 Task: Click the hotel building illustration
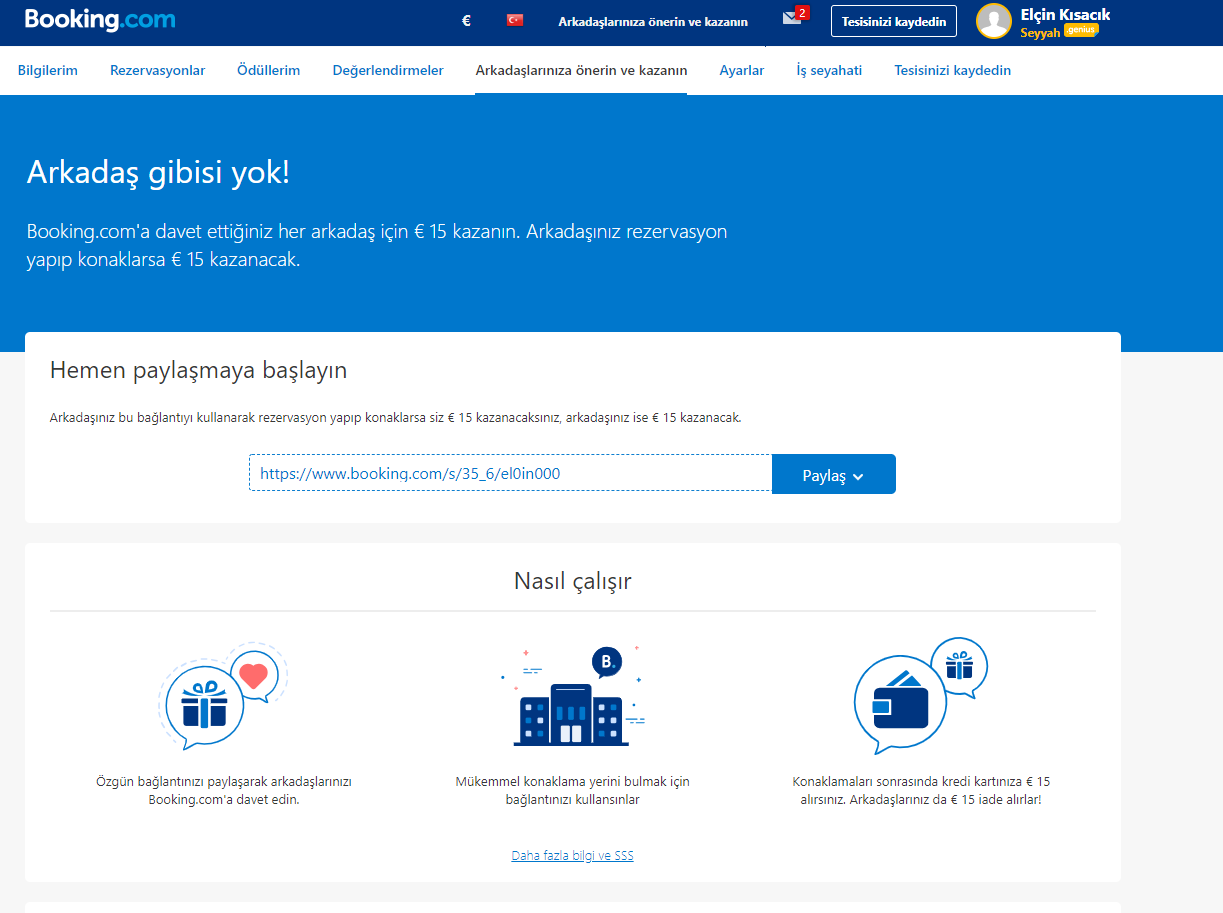pos(572,695)
